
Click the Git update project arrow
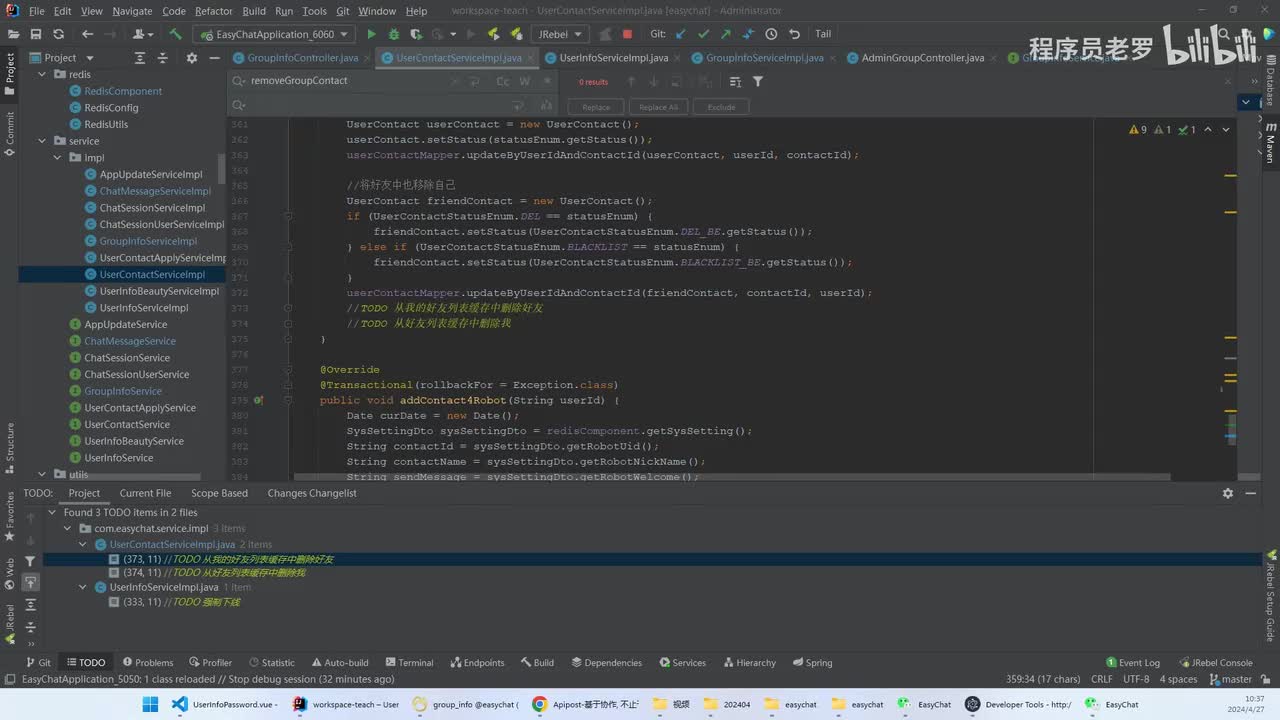click(681, 34)
